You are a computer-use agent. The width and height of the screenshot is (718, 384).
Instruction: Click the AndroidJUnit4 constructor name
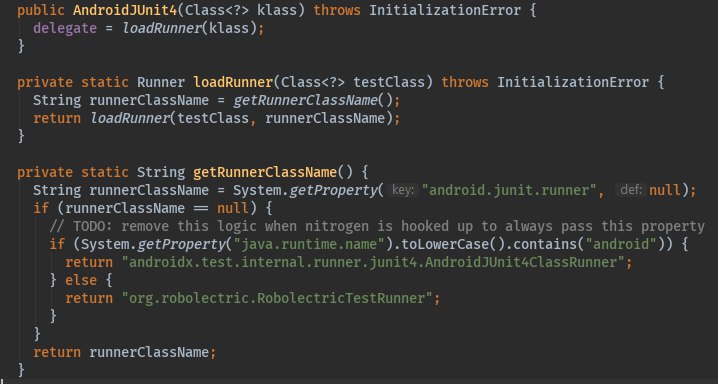[125, 10]
